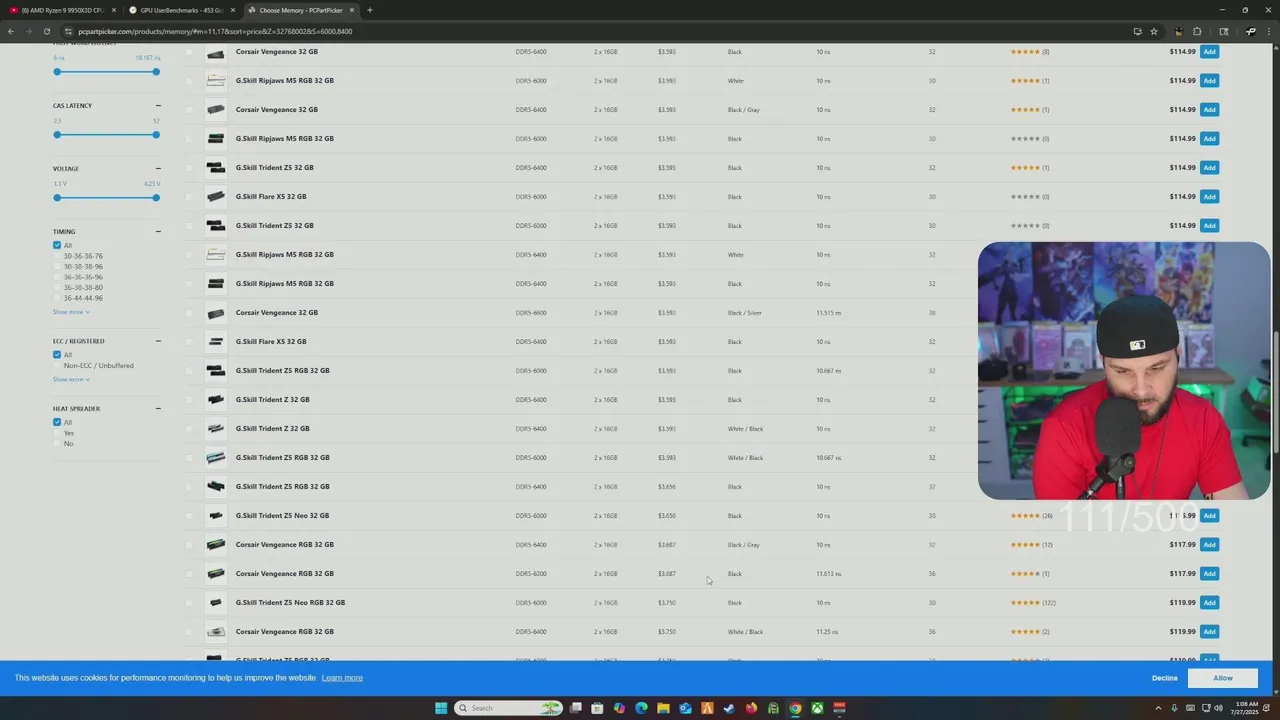Open Steam from the taskbar

coord(729,708)
